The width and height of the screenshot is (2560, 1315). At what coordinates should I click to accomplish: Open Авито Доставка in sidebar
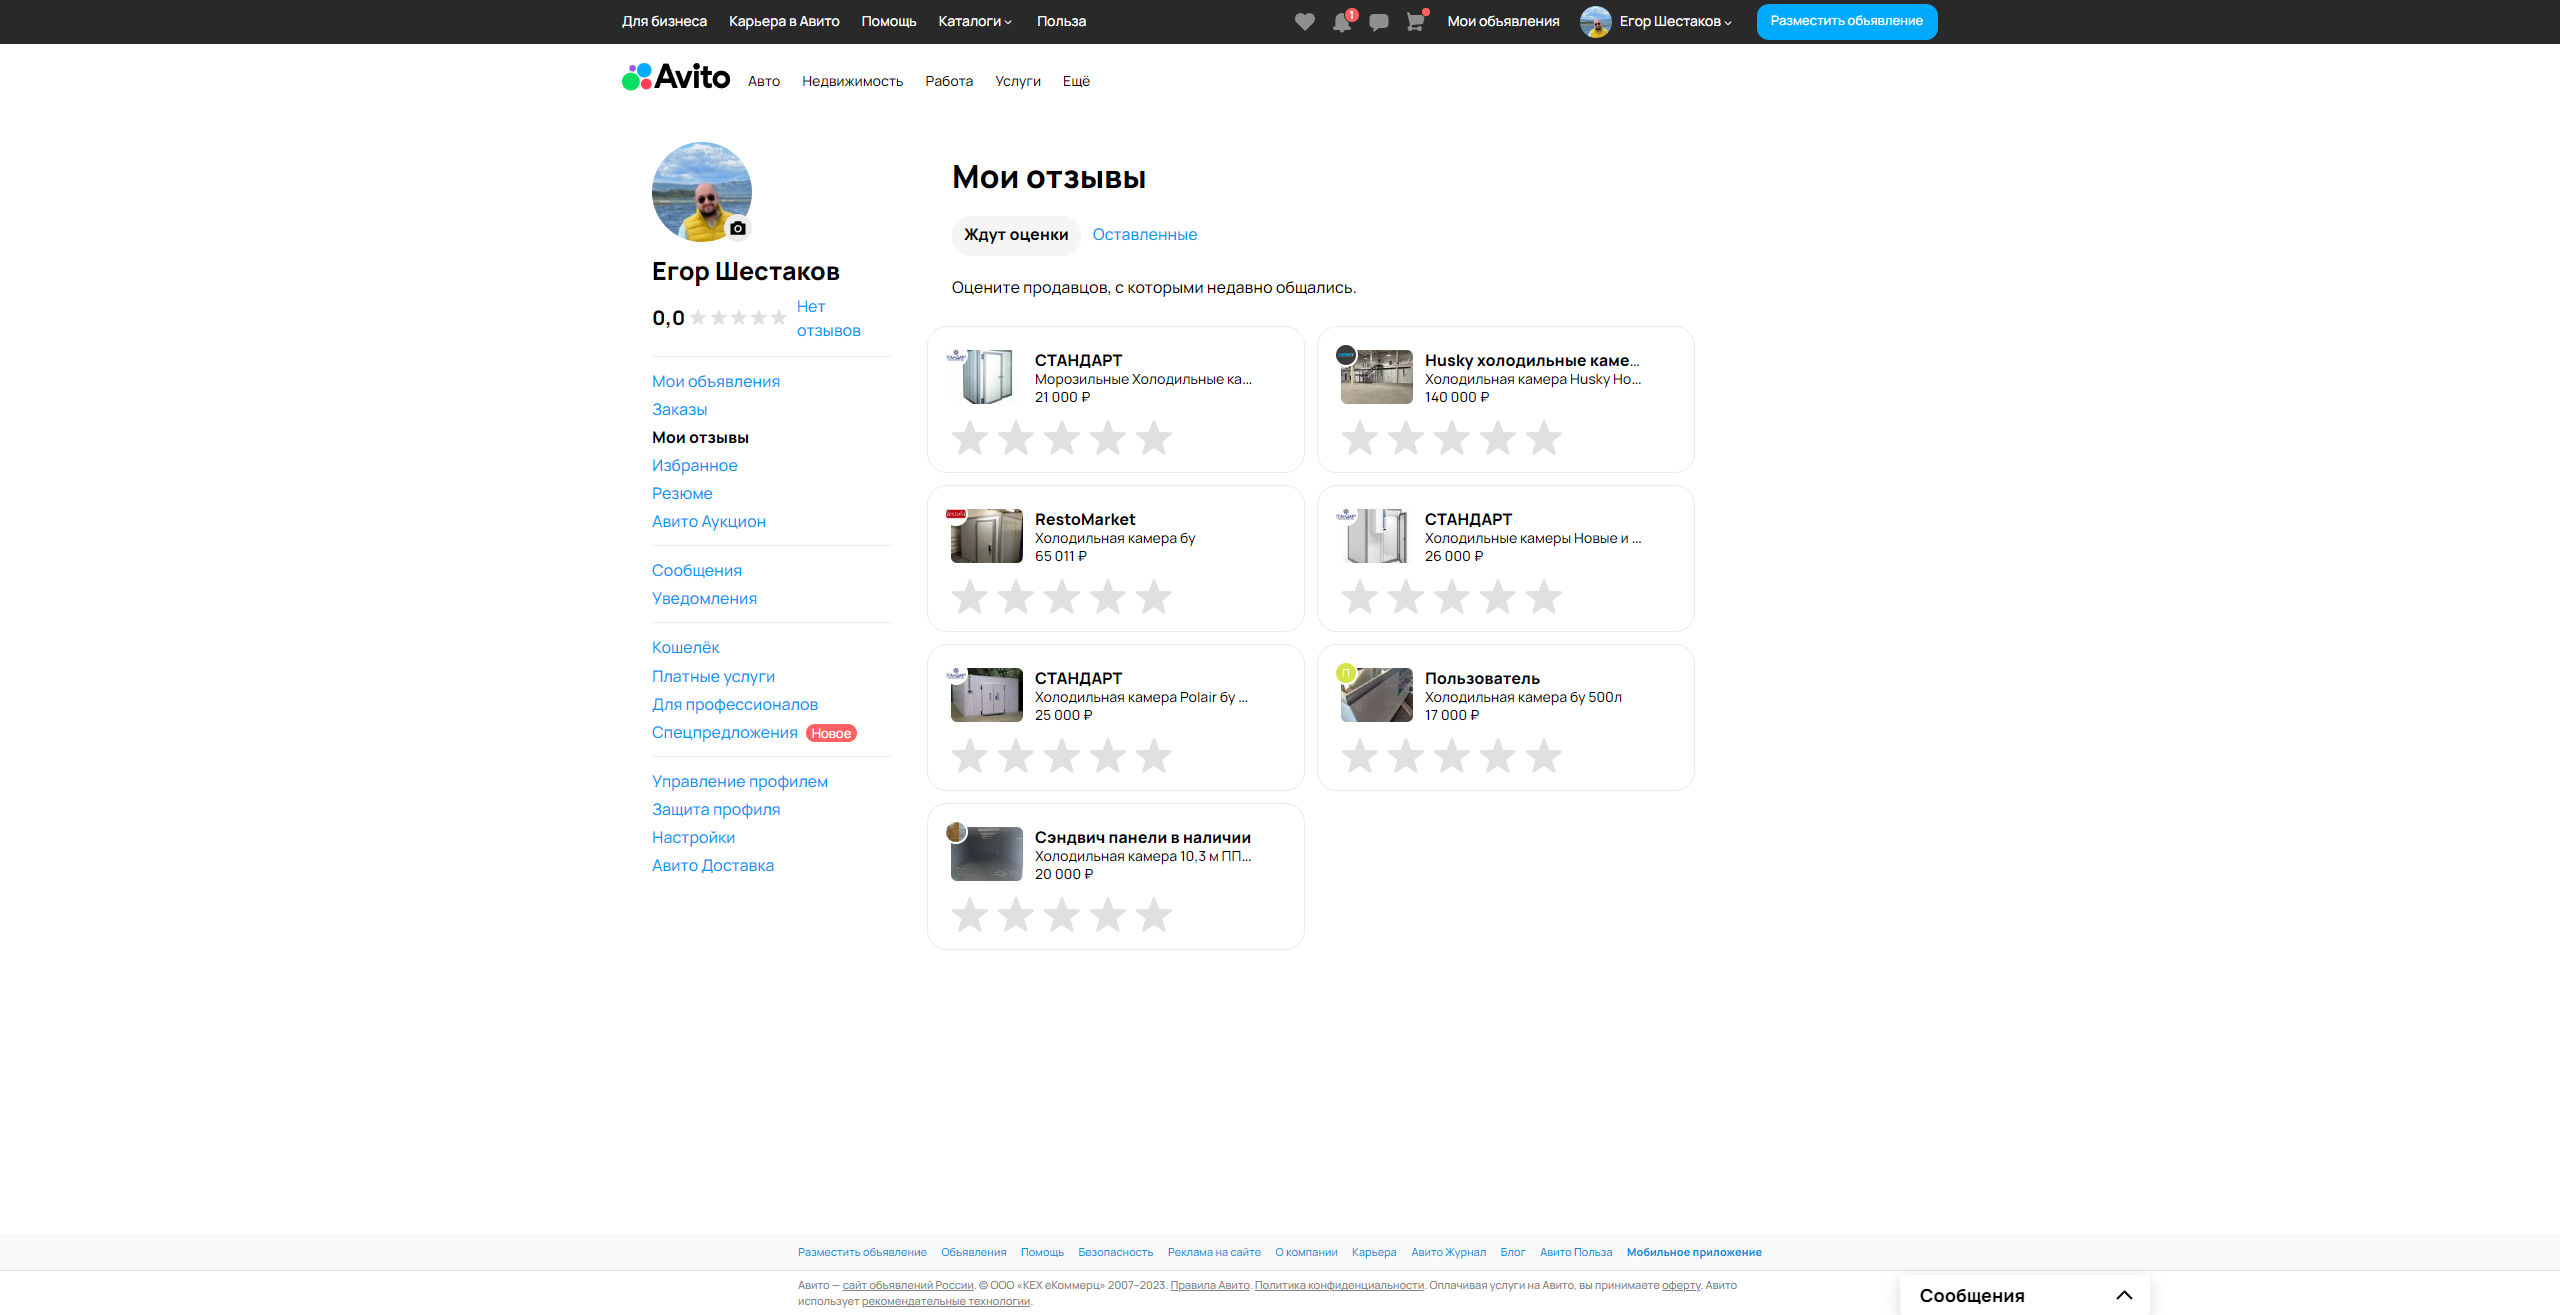713,866
